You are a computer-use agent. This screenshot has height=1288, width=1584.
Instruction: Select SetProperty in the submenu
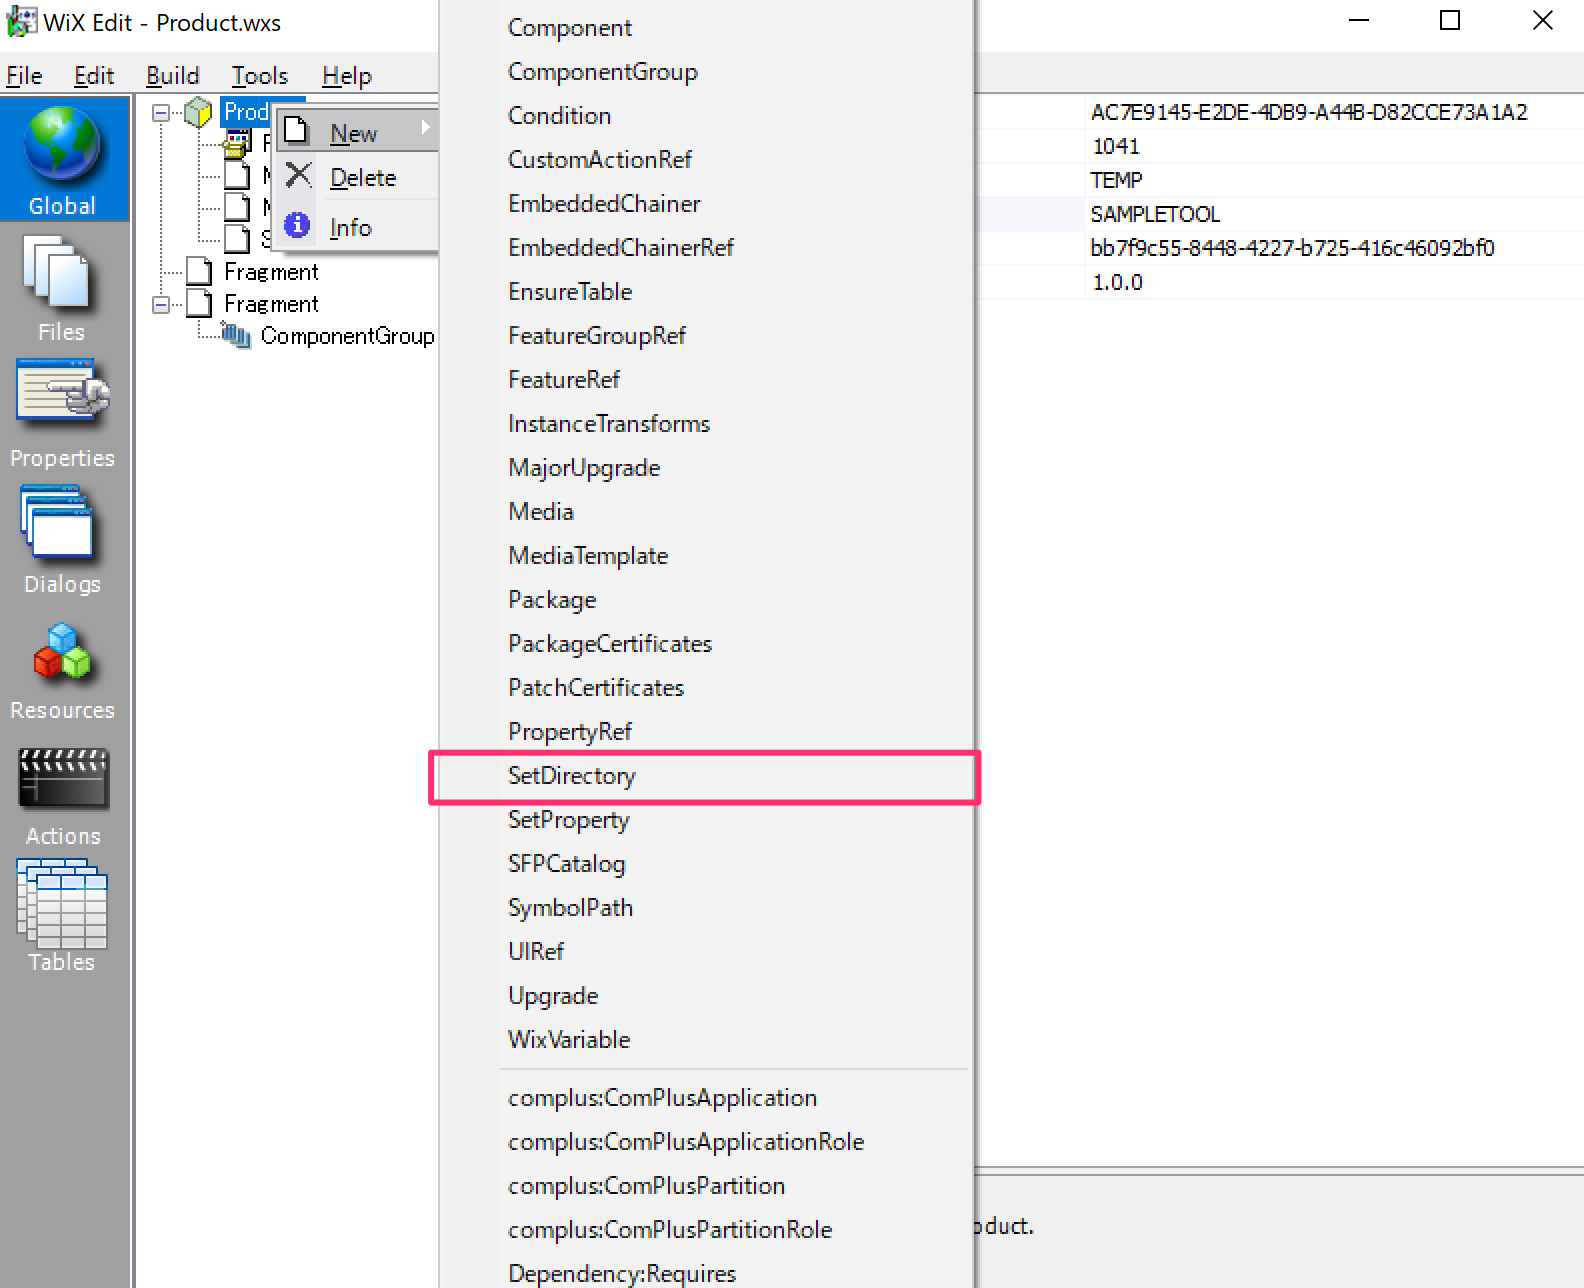click(x=704, y=820)
